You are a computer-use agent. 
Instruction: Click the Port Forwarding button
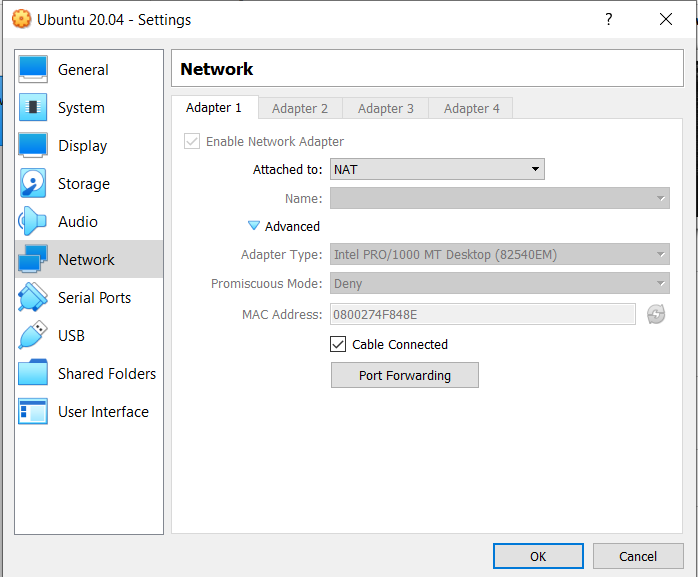coord(405,375)
